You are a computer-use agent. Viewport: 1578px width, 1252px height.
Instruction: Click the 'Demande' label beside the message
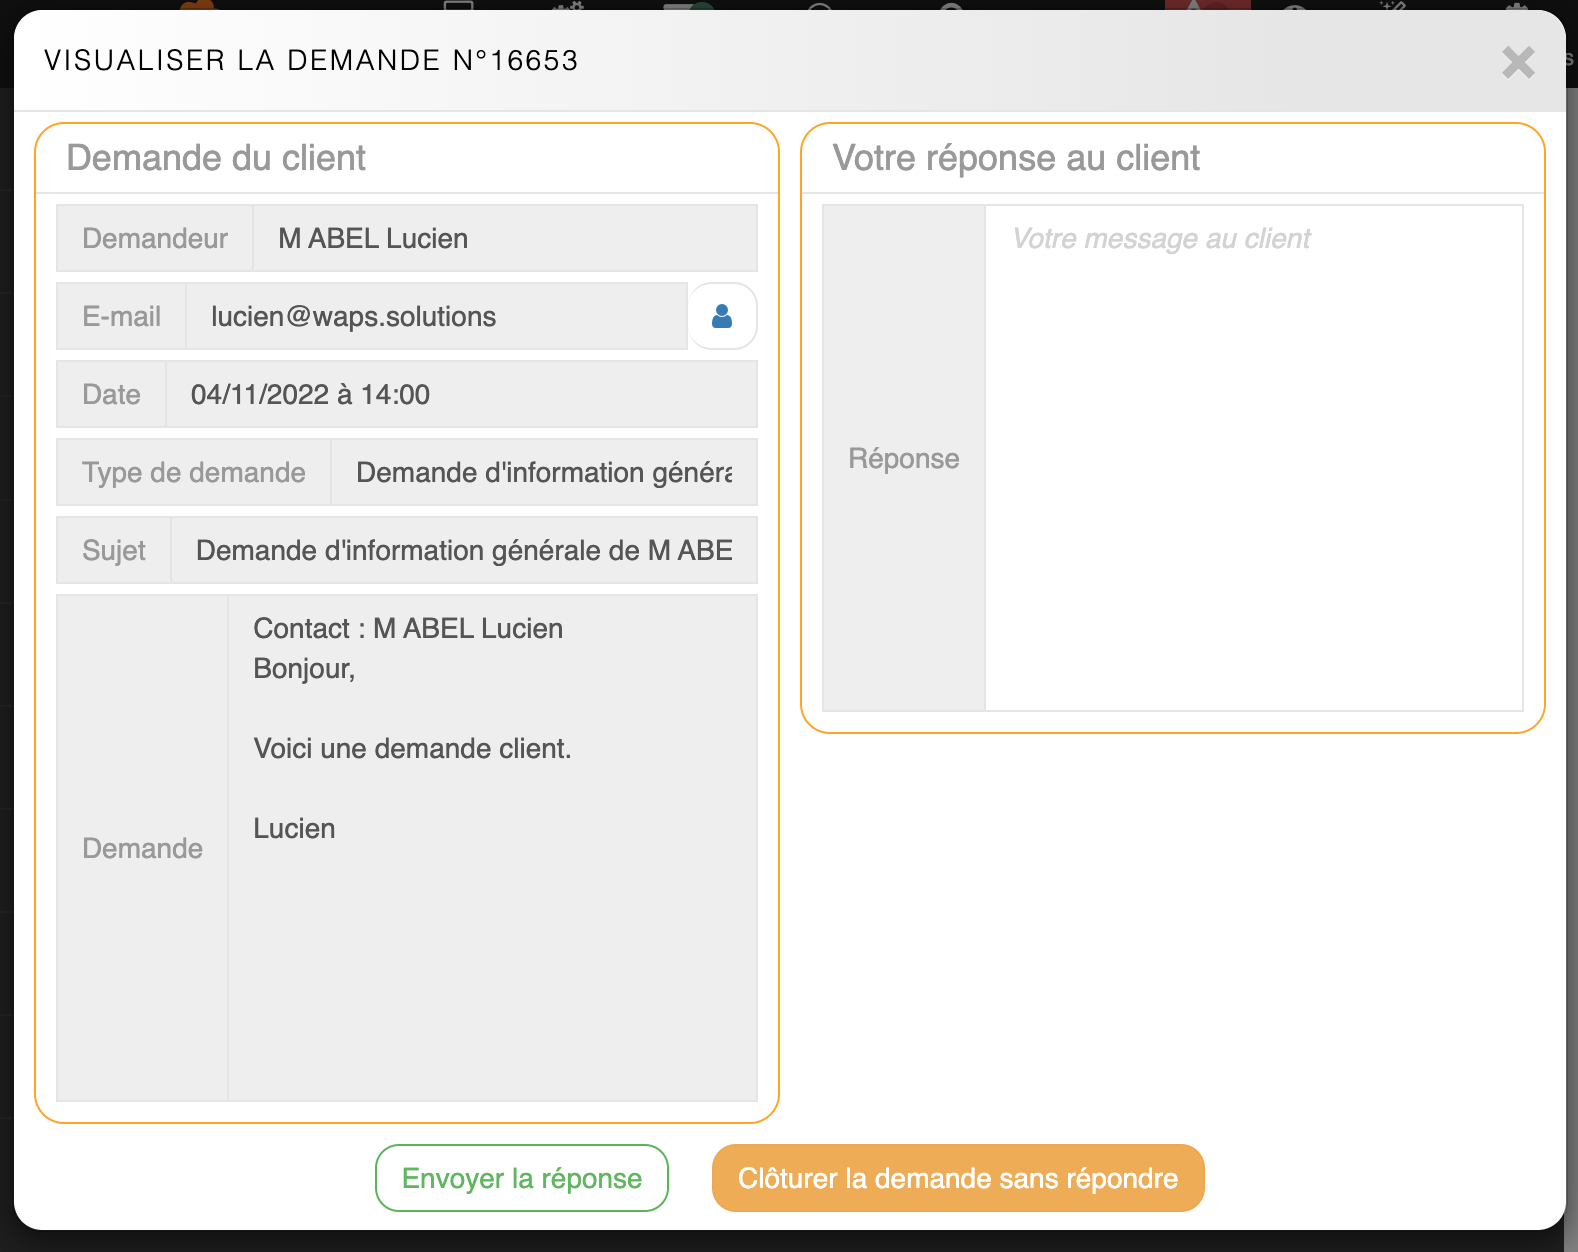click(142, 849)
